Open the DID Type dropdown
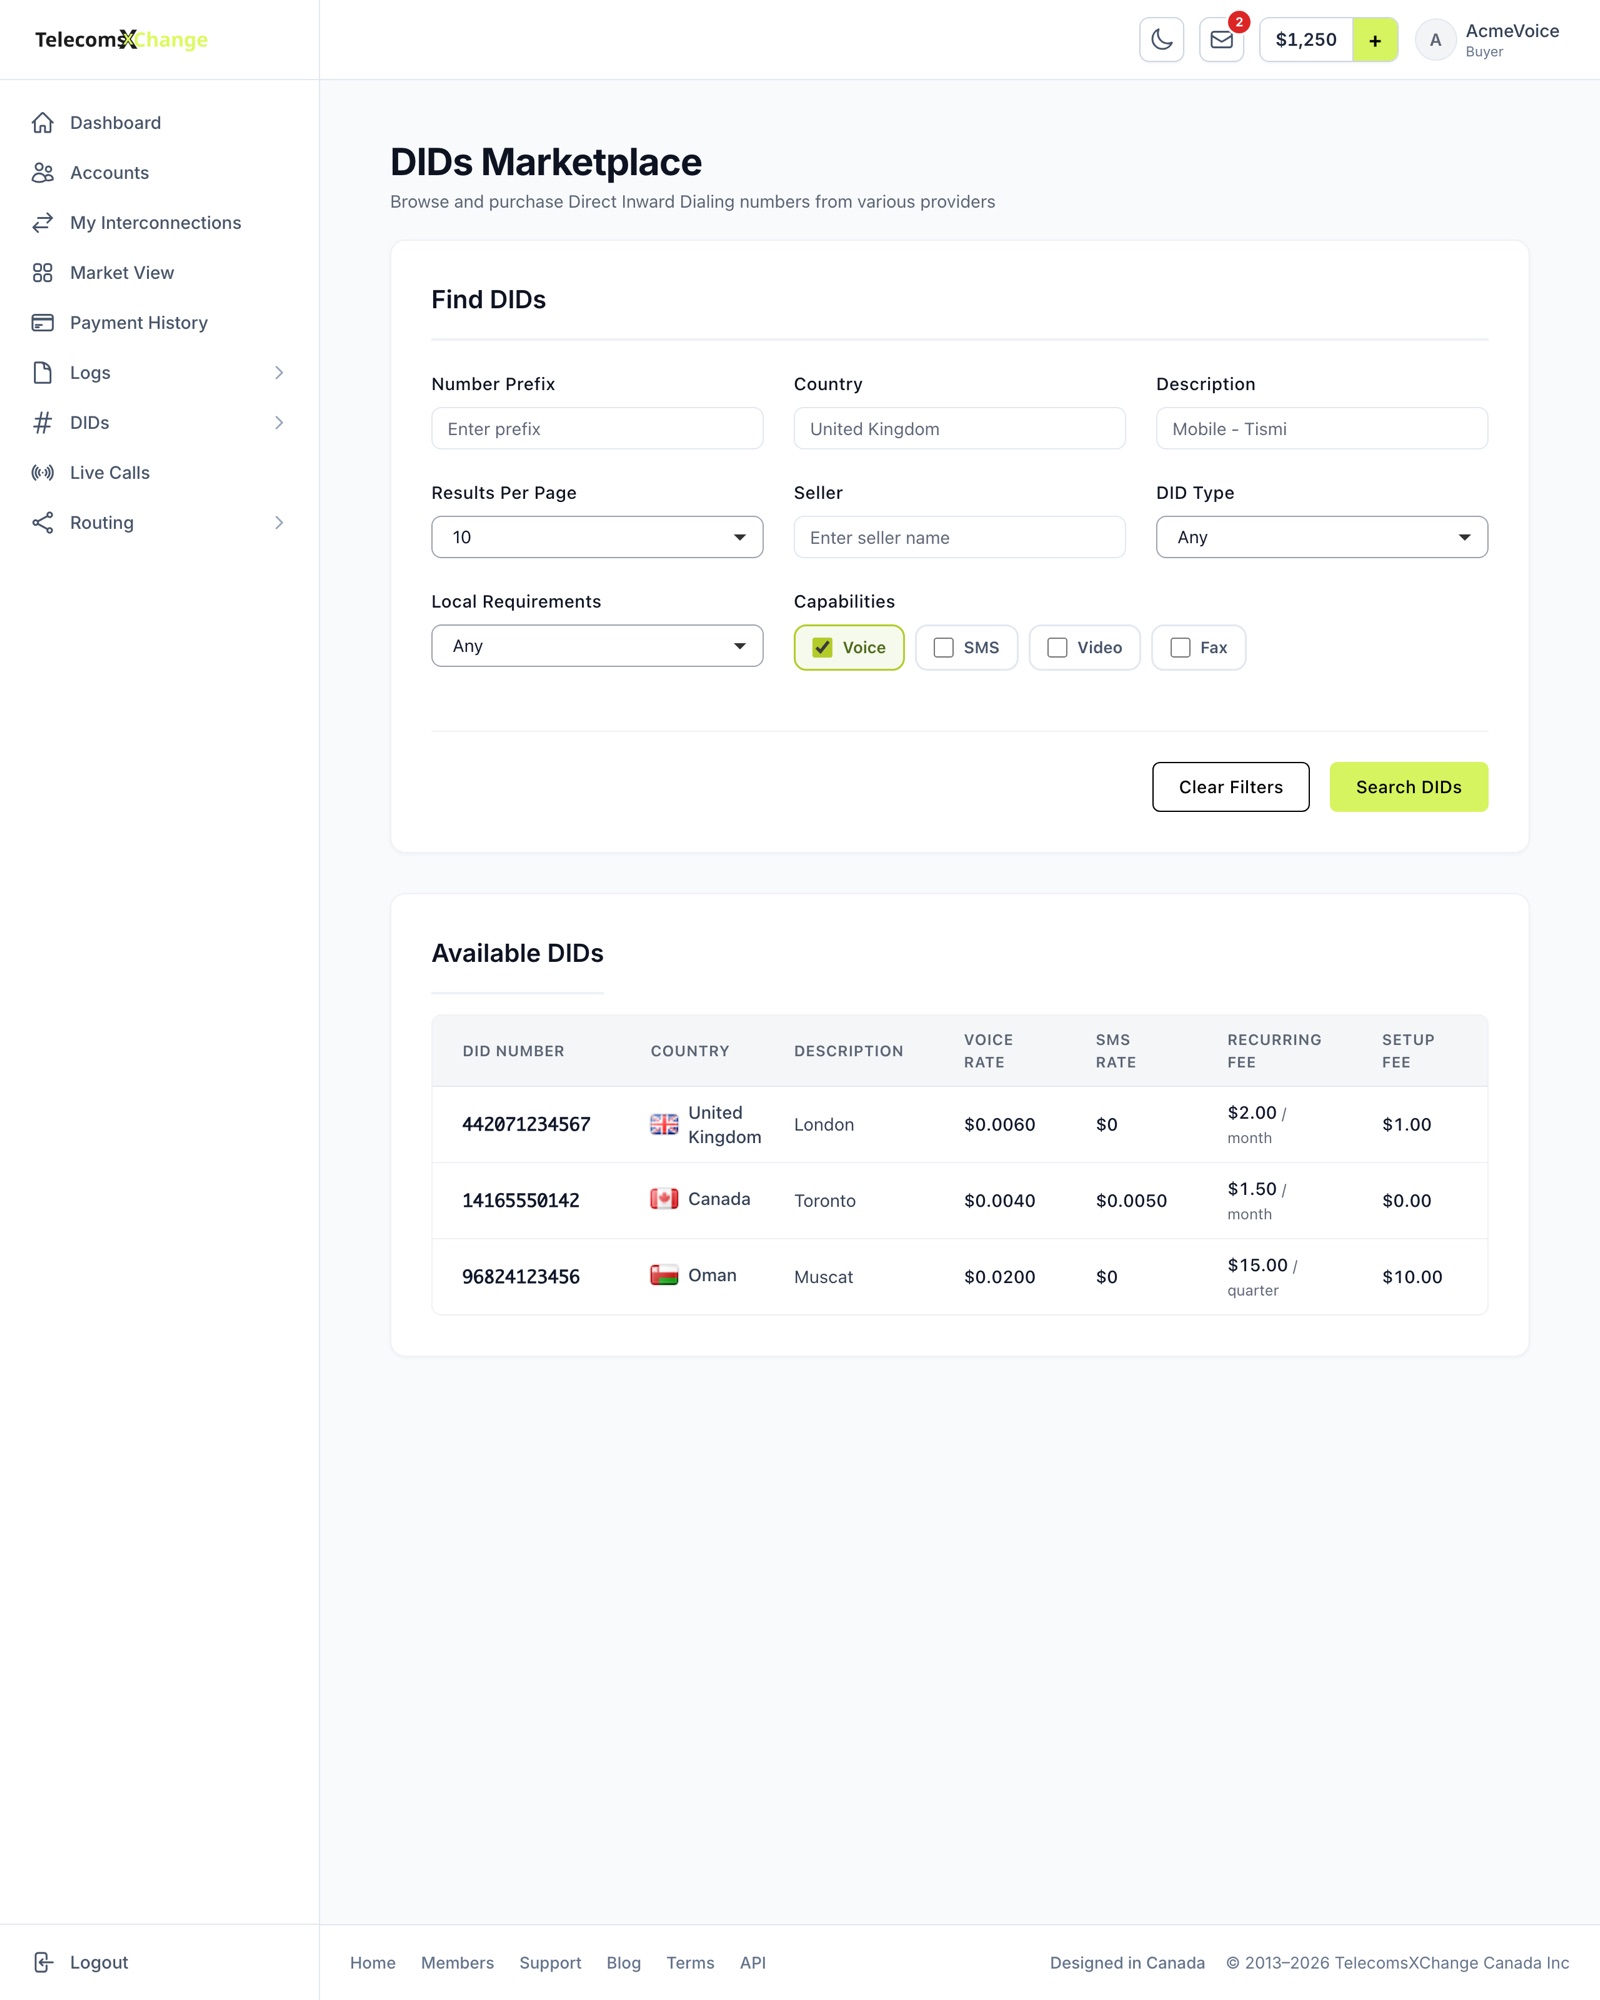This screenshot has height=2000, width=1600. [x=1321, y=537]
